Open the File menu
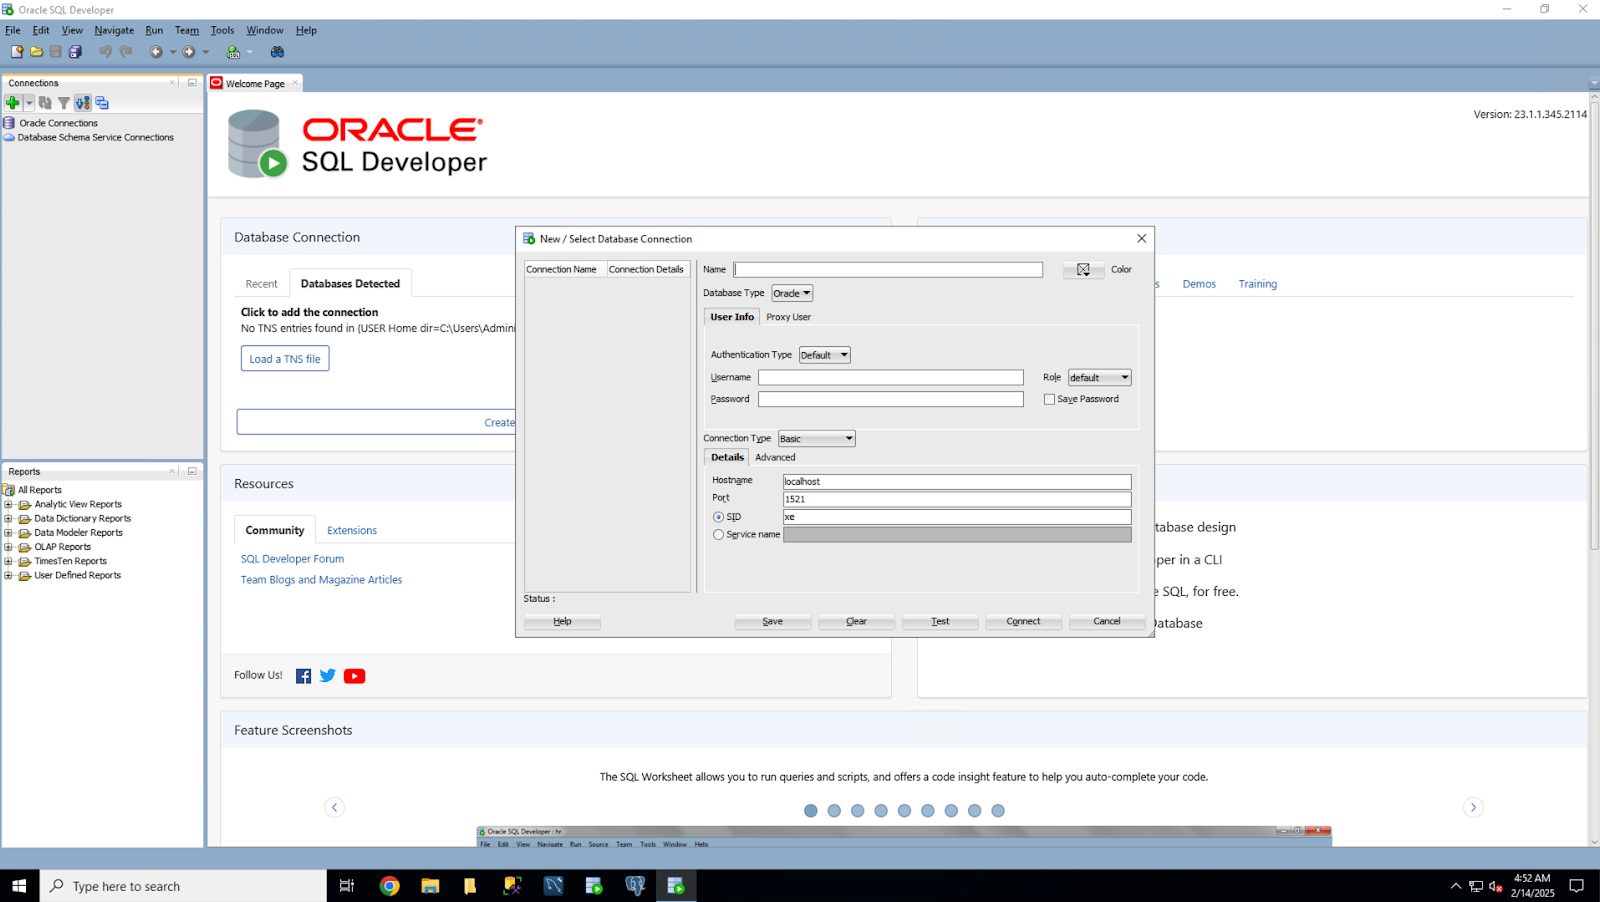The image size is (1600, 902). (x=13, y=30)
